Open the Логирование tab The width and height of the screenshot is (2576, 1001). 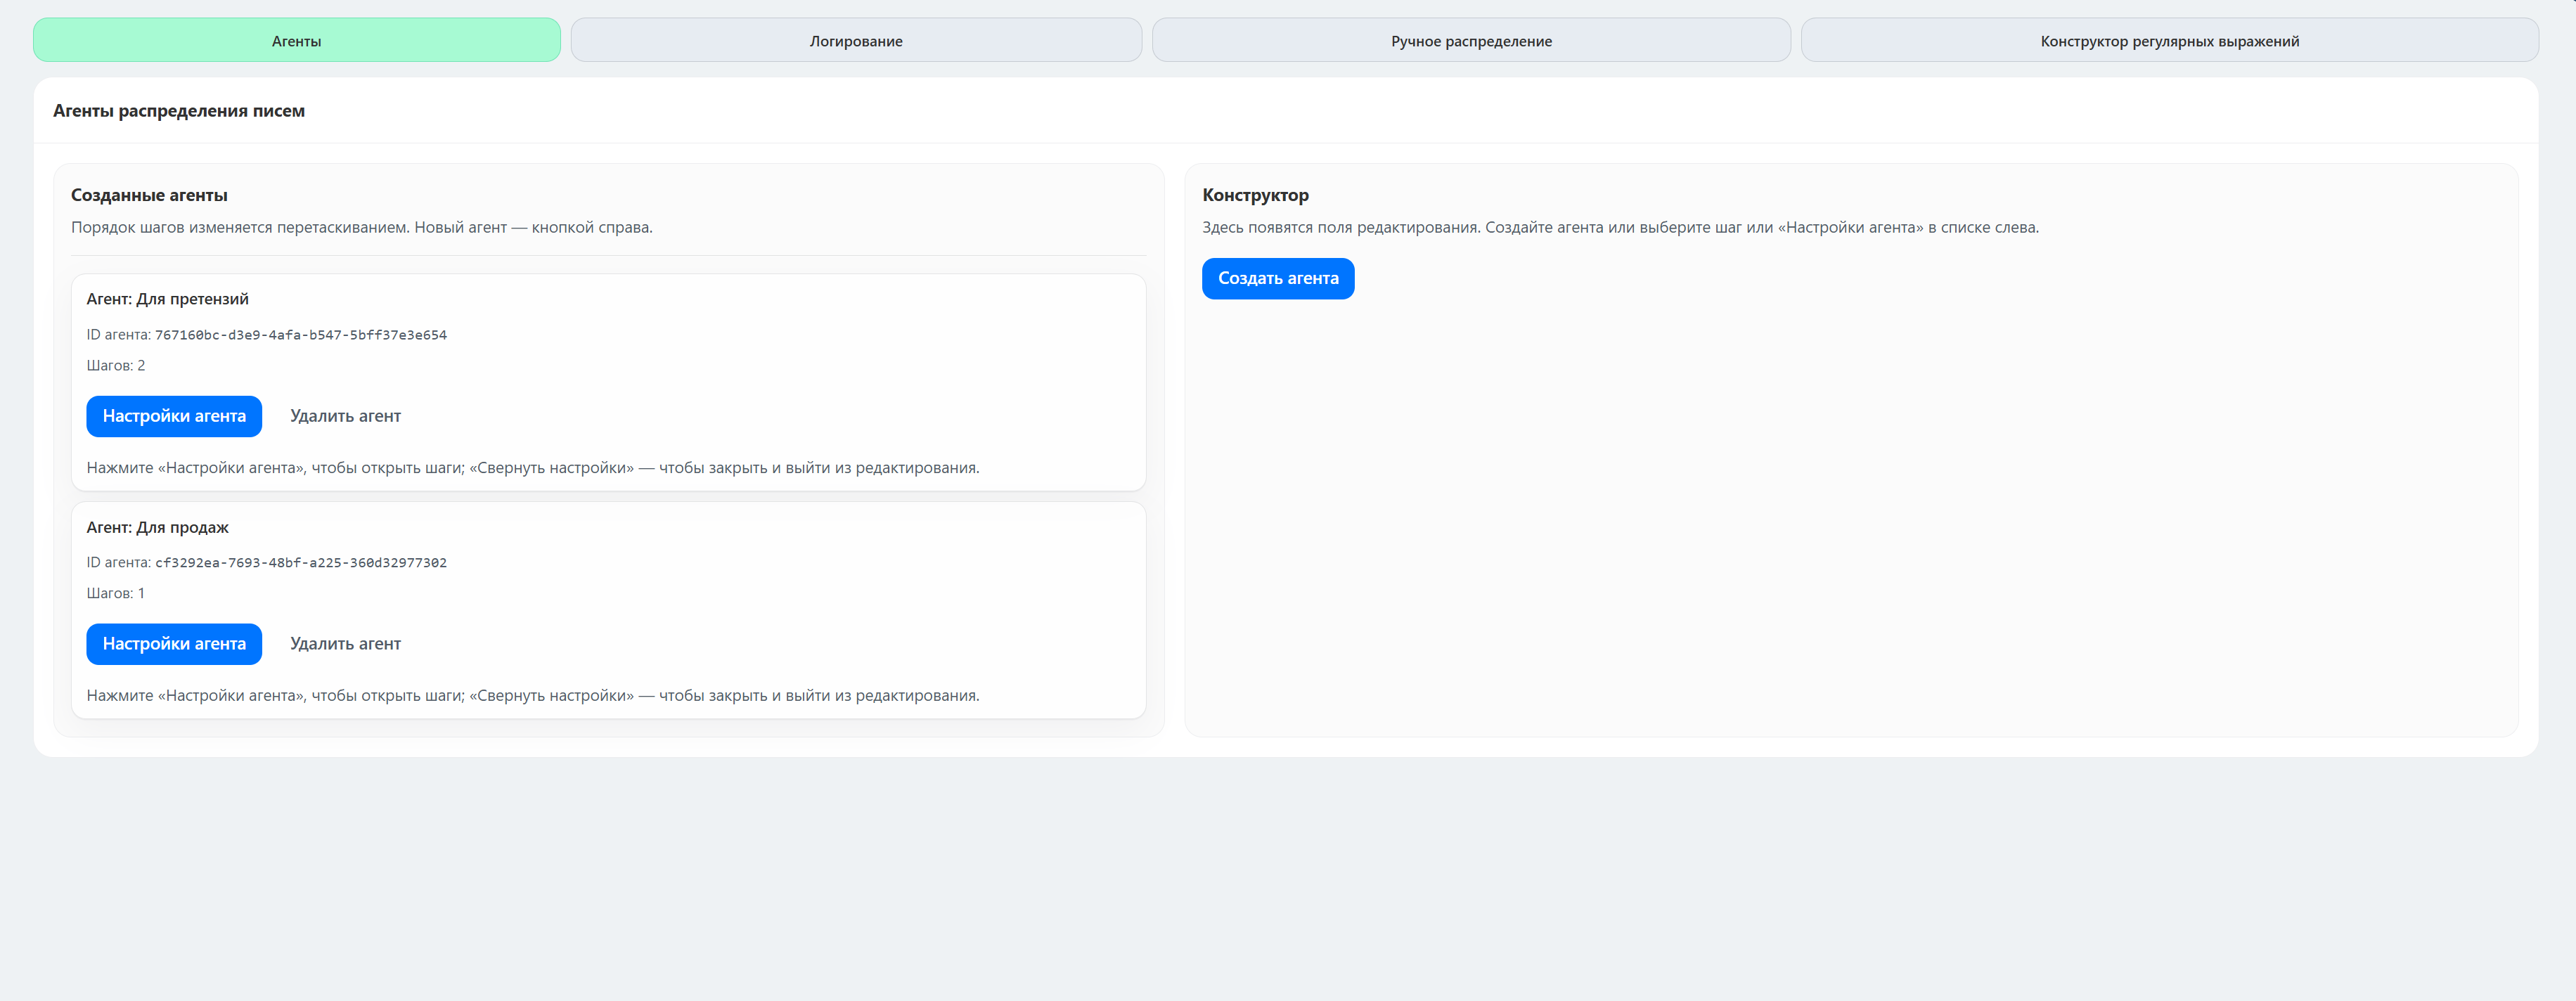point(855,41)
